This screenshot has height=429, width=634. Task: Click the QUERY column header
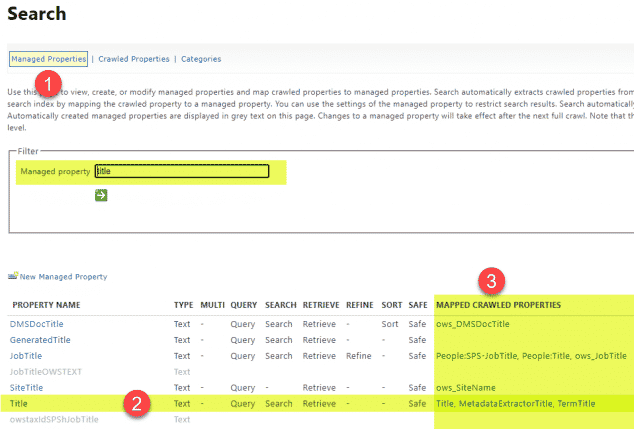pyautogui.click(x=244, y=305)
